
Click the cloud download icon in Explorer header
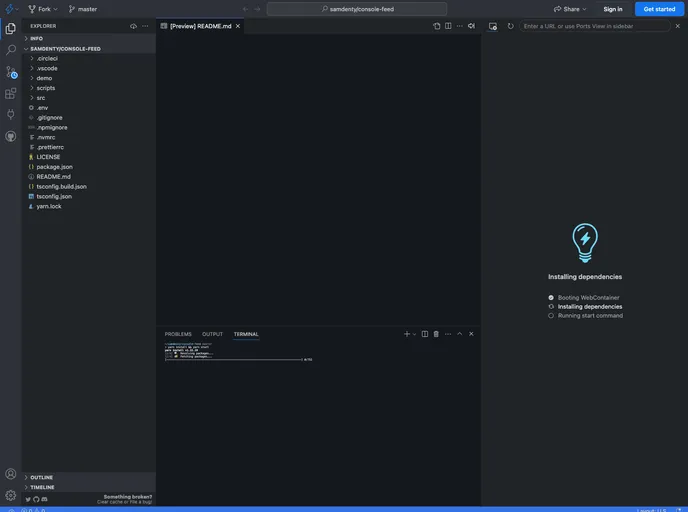(x=133, y=26)
